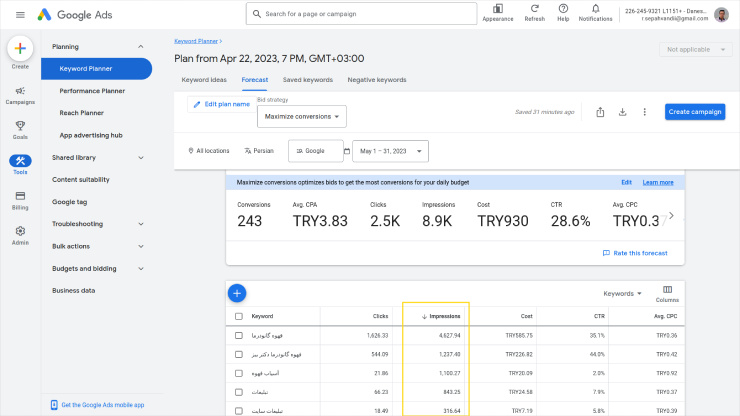Screen dimensions: 740x416
Task: Open the Help menu
Action: pos(563,13)
